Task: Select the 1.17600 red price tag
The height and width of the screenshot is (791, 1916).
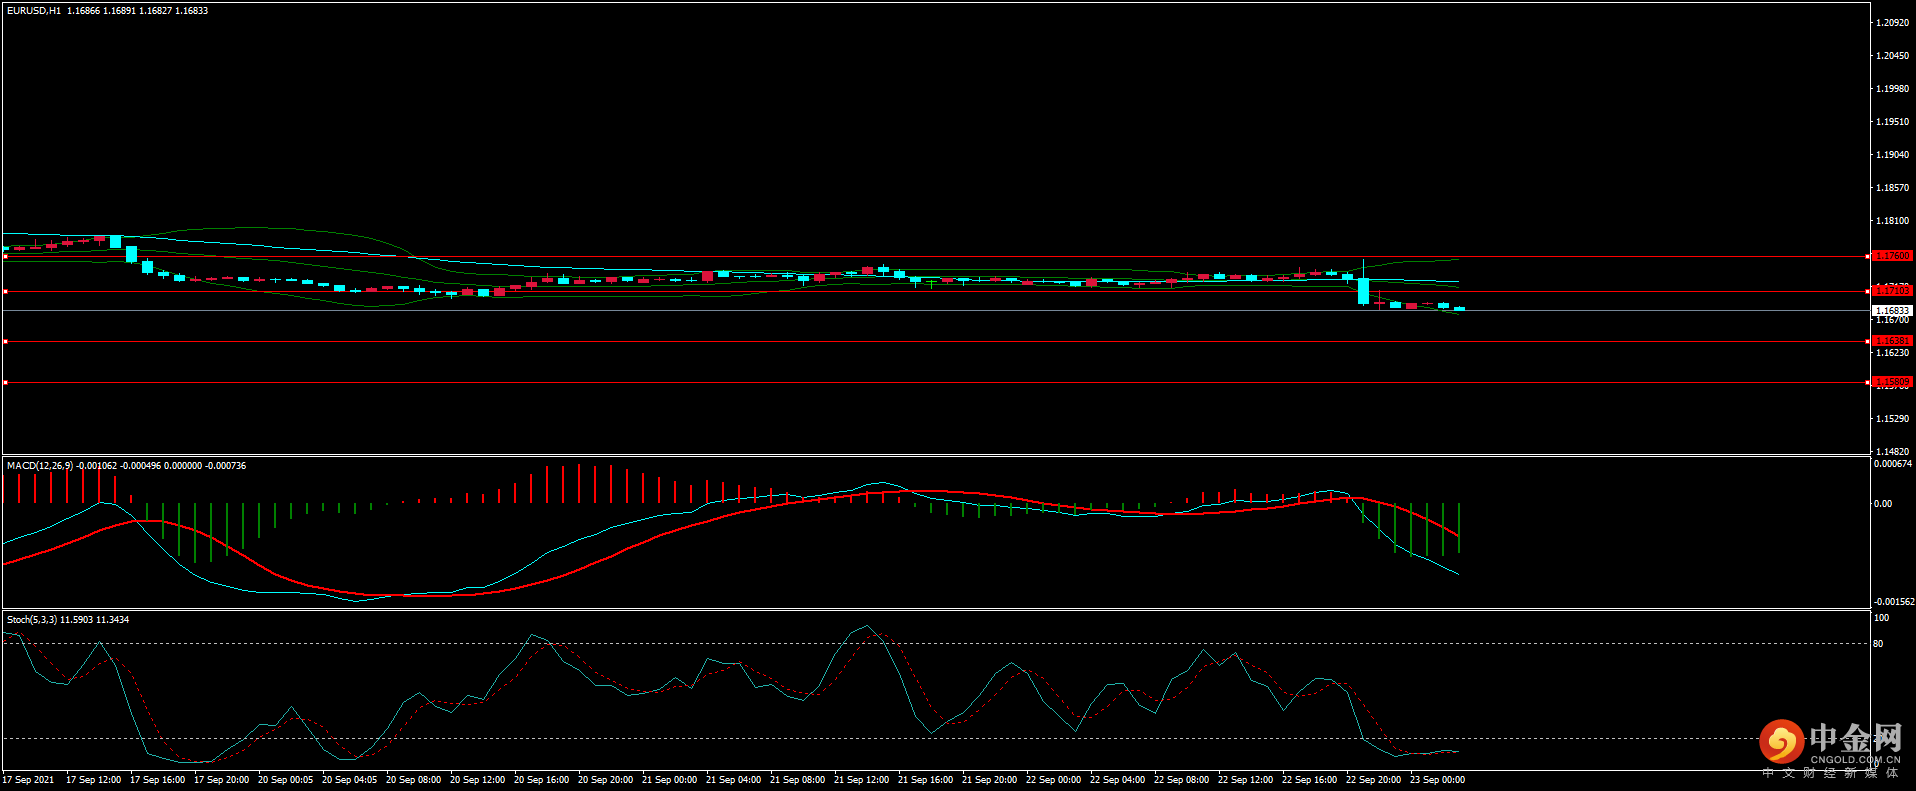Action: [x=1891, y=256]
